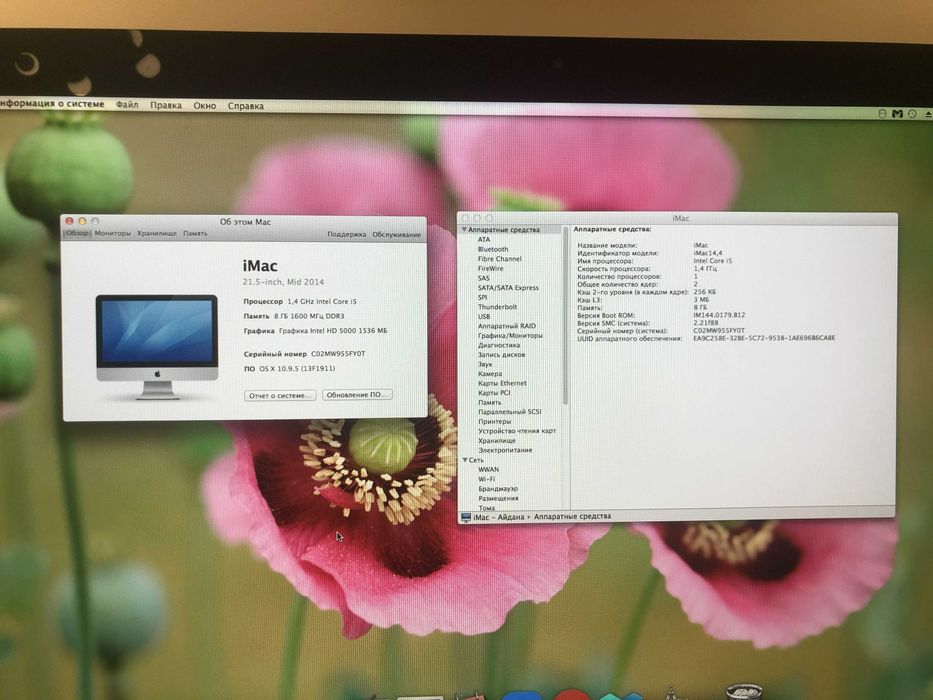
Task: Click the Отчет о системе button
Action: pos(280,395)
